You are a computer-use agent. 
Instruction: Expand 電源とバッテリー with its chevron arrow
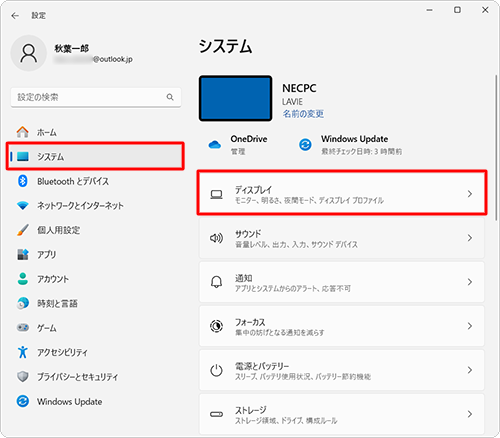coord(470,370)
